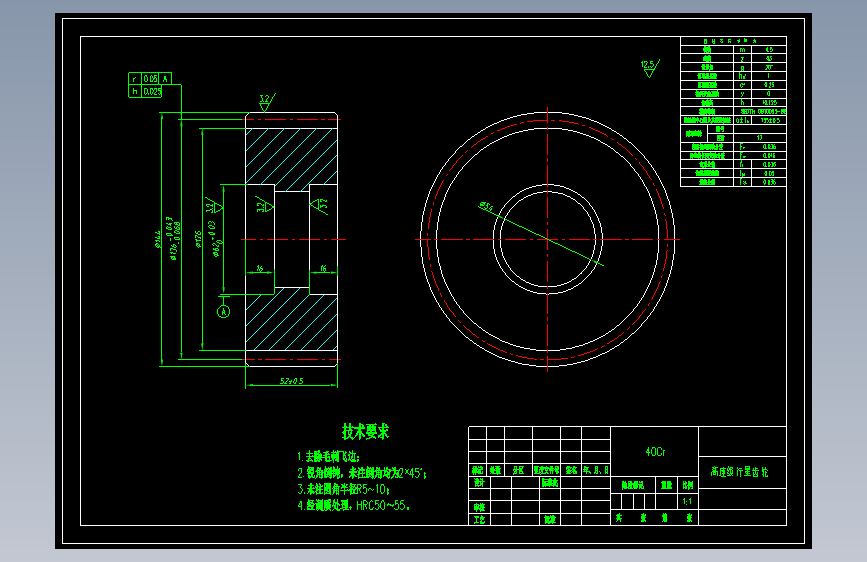Click the c* symbol in parameter table
The height and width of the screenshot is (562, 867).
(x=742, y=85)
